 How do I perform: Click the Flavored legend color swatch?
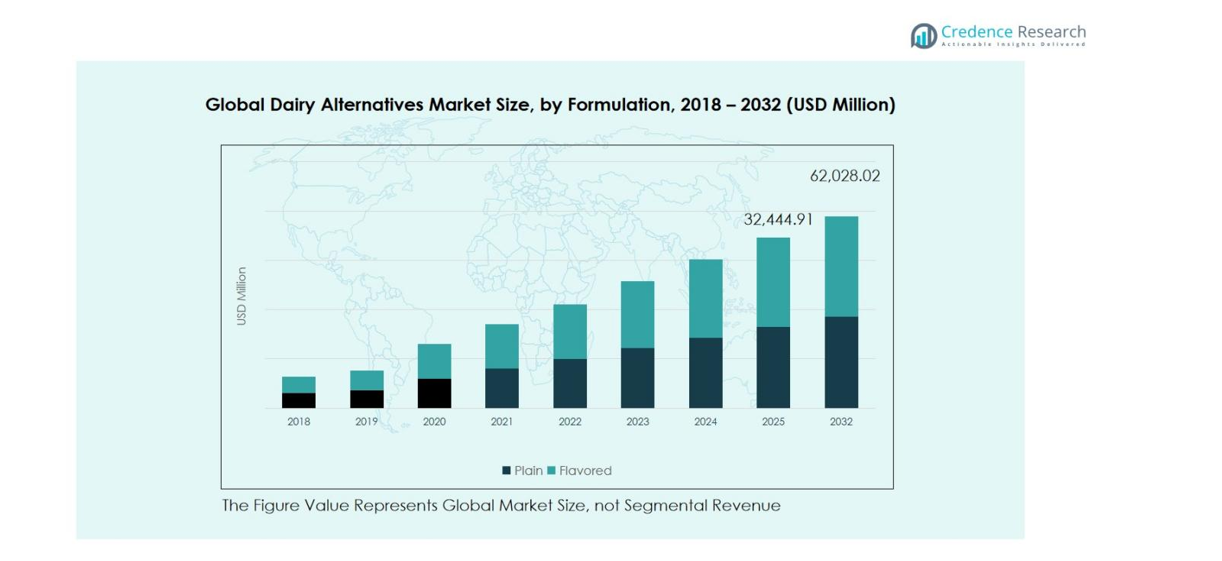coord(551,471)
